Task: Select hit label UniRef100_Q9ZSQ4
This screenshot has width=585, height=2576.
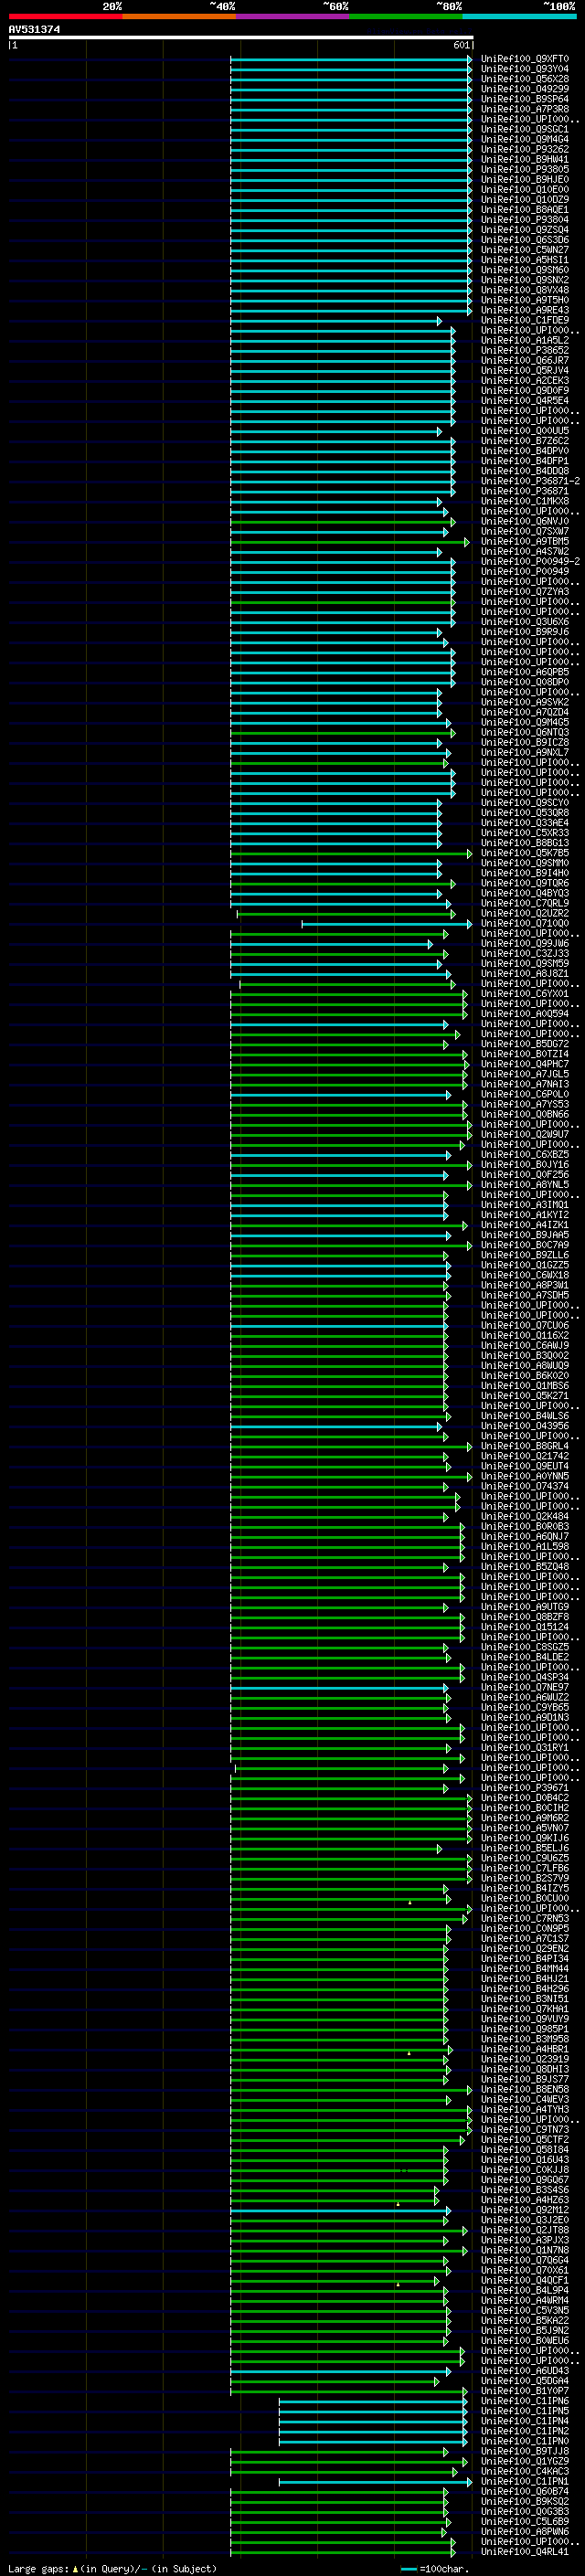Action: 524,230
